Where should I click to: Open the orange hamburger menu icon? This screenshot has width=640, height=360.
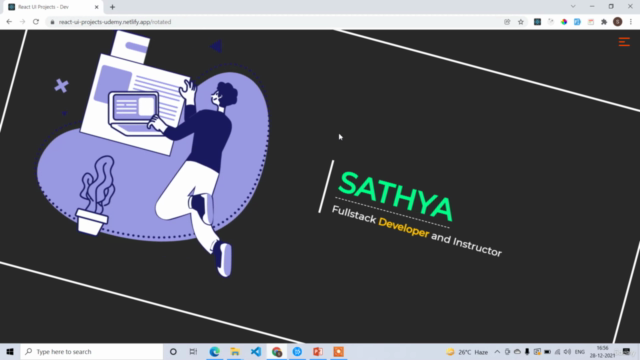point(624,42)
